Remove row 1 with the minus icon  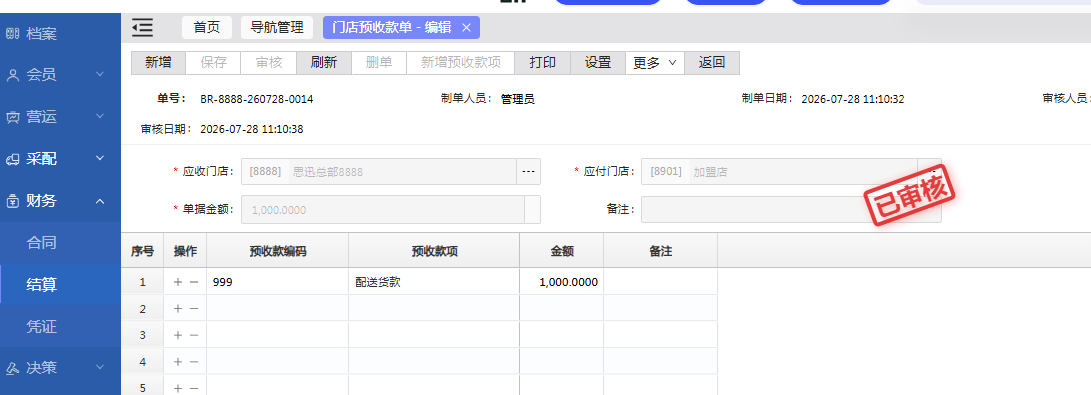pyautogui.click(x=194, y=282)
